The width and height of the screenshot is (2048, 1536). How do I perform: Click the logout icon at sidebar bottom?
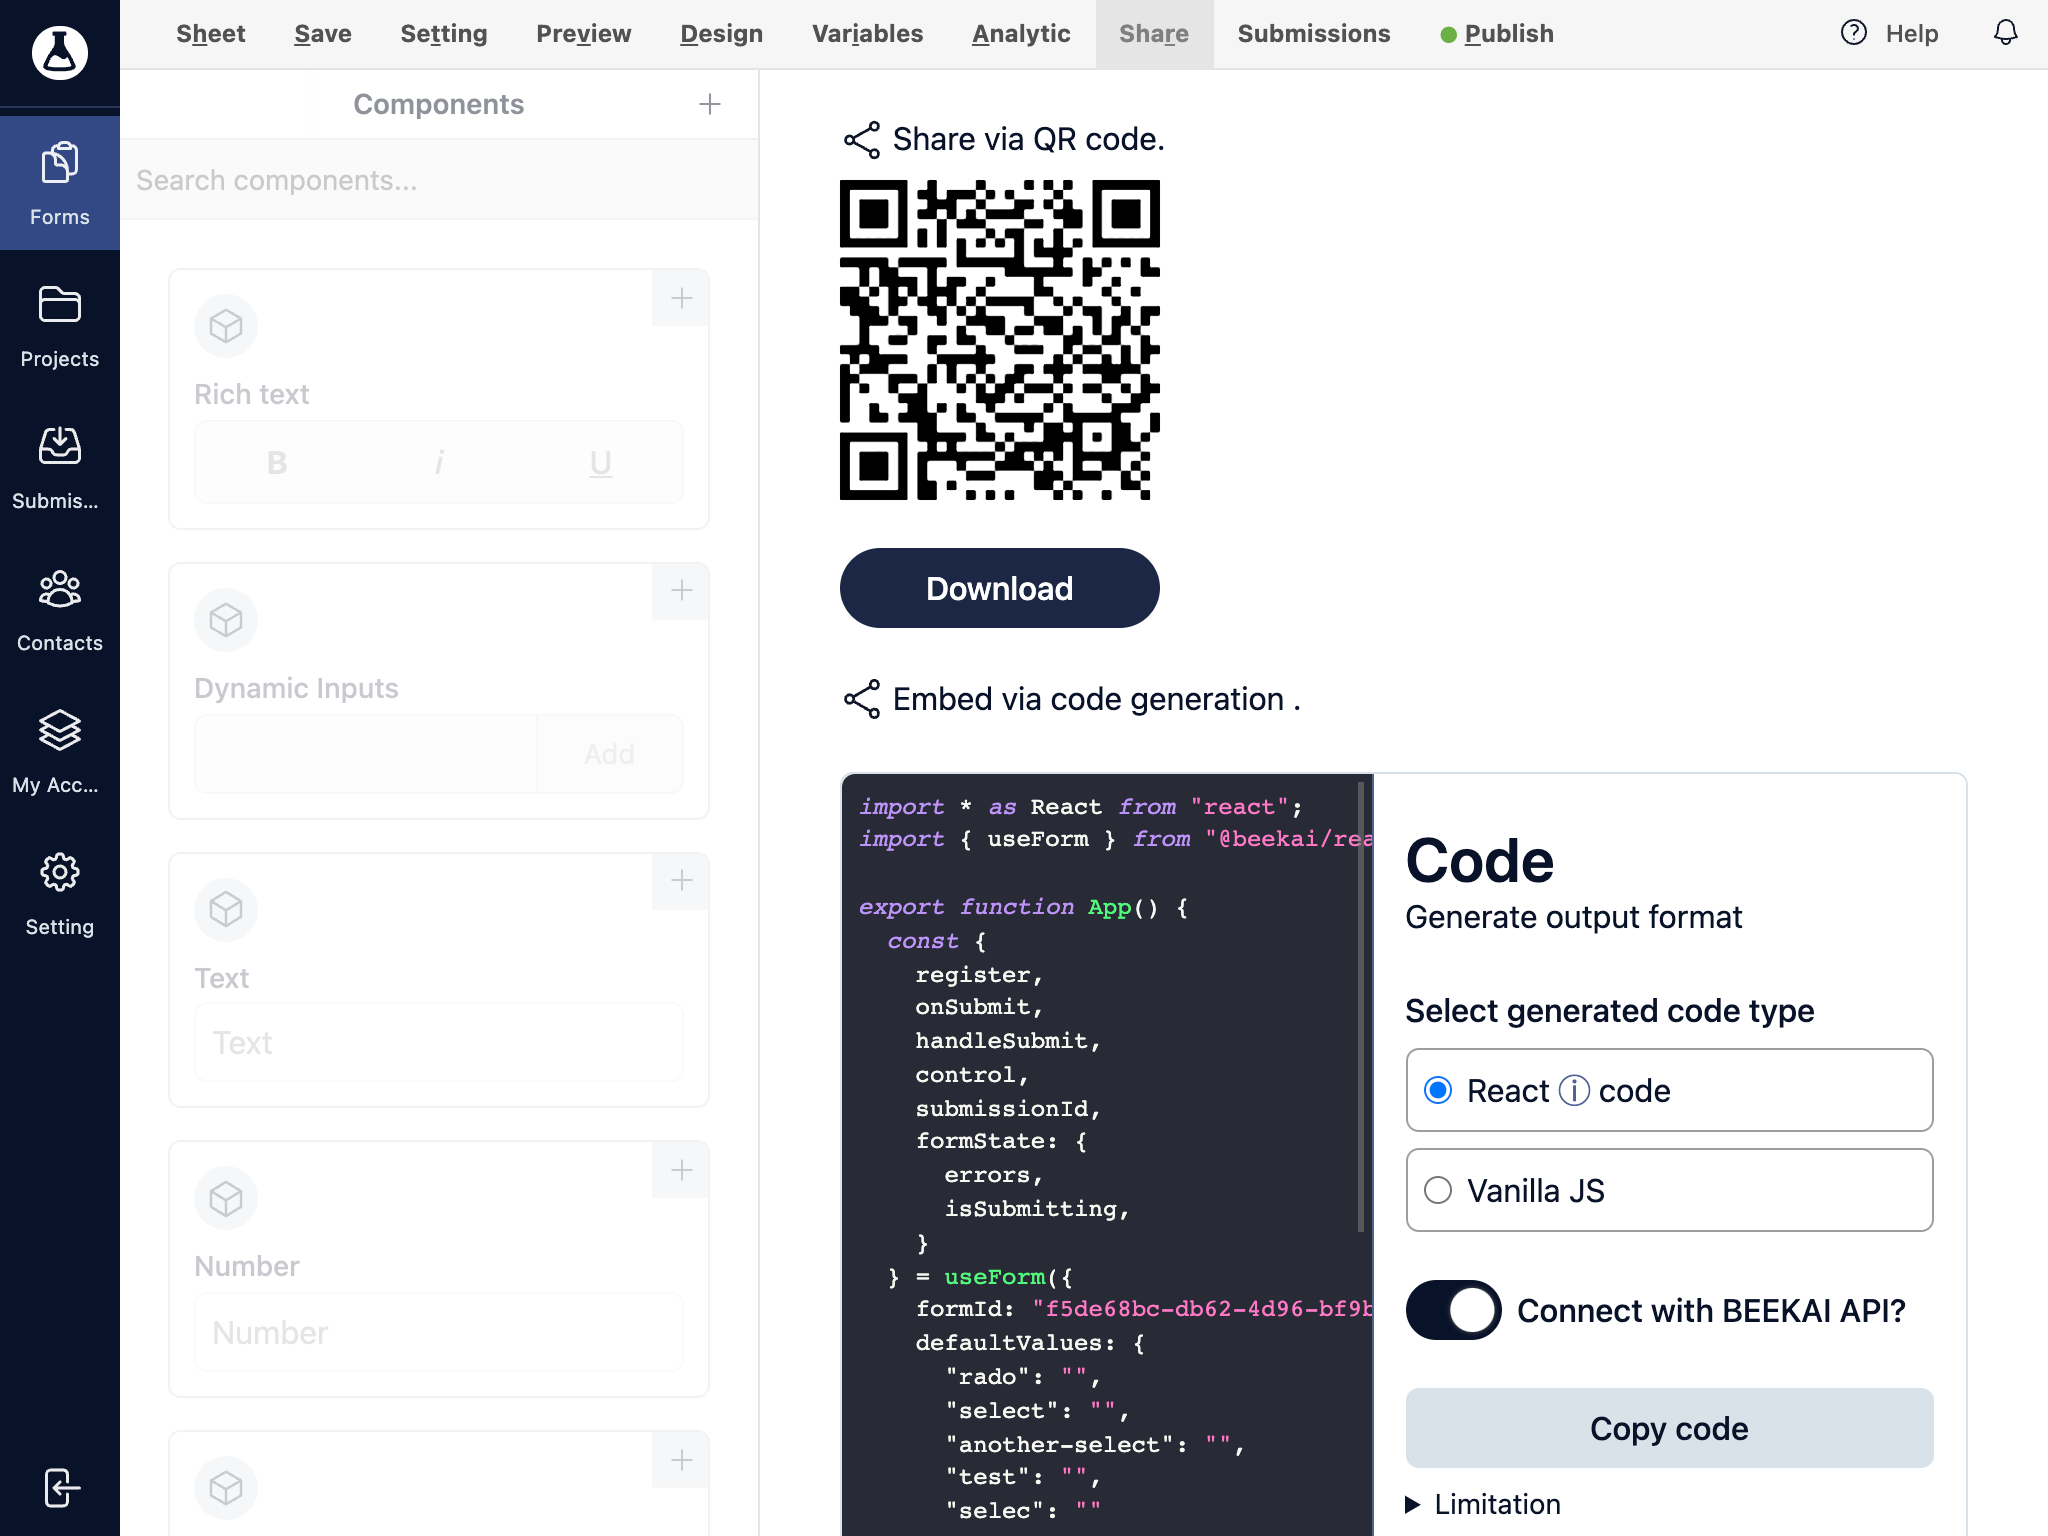click(x=61, y=1487)
